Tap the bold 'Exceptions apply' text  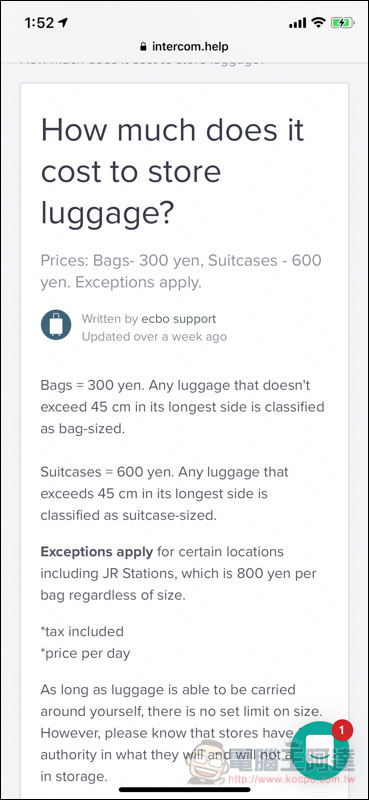click(96, 552)
